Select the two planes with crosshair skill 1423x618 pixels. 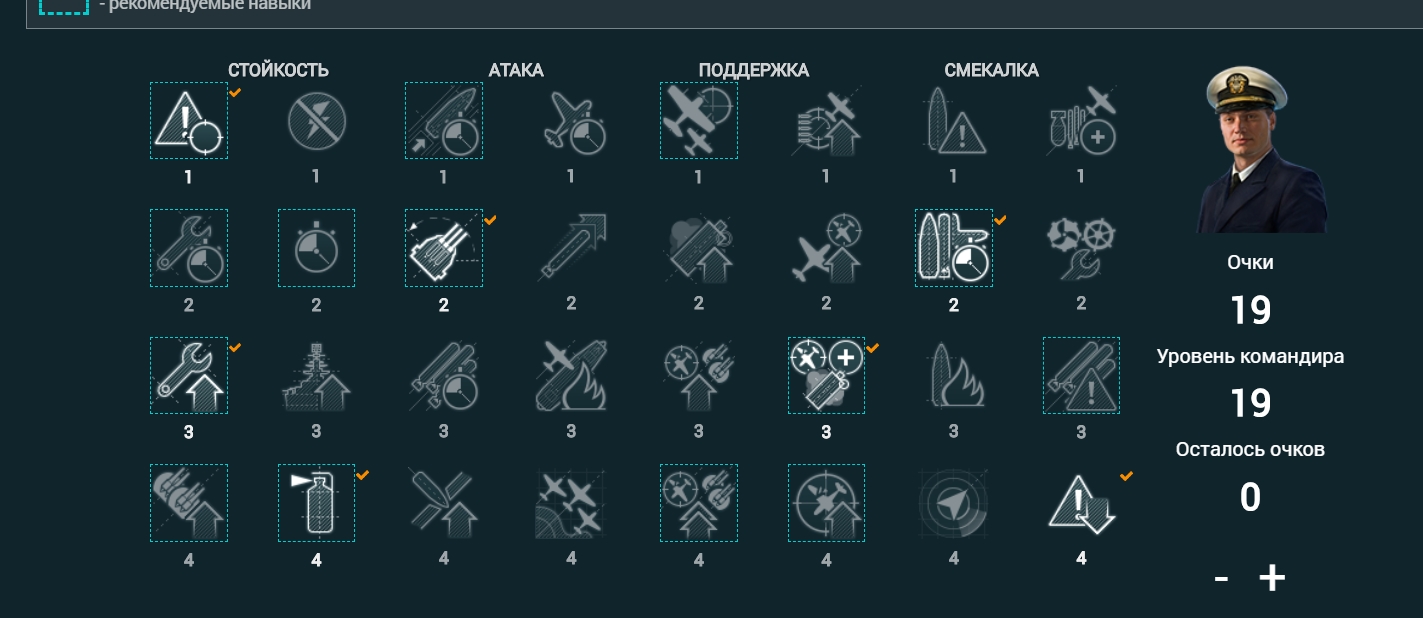[x=699, y=120]
